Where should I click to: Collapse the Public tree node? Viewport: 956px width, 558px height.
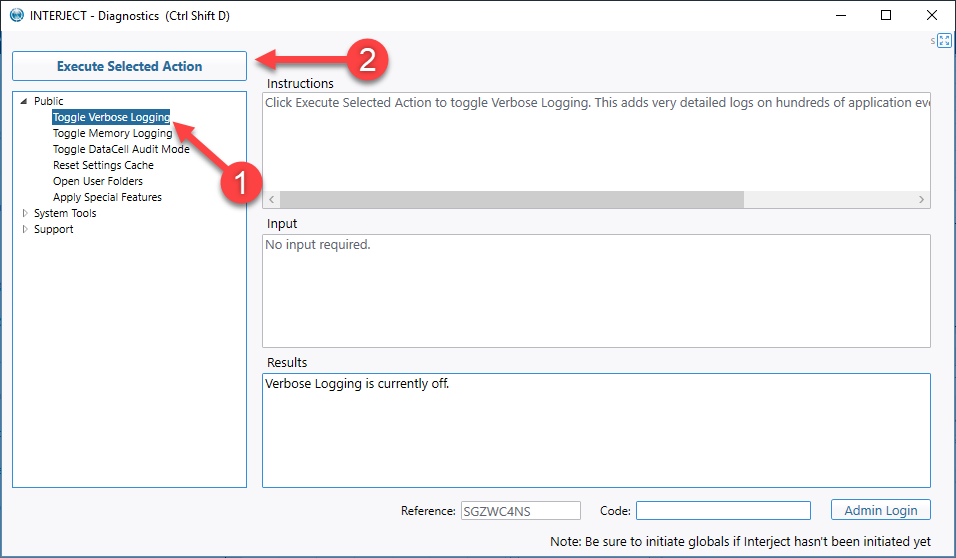click(x=24, y=101)
